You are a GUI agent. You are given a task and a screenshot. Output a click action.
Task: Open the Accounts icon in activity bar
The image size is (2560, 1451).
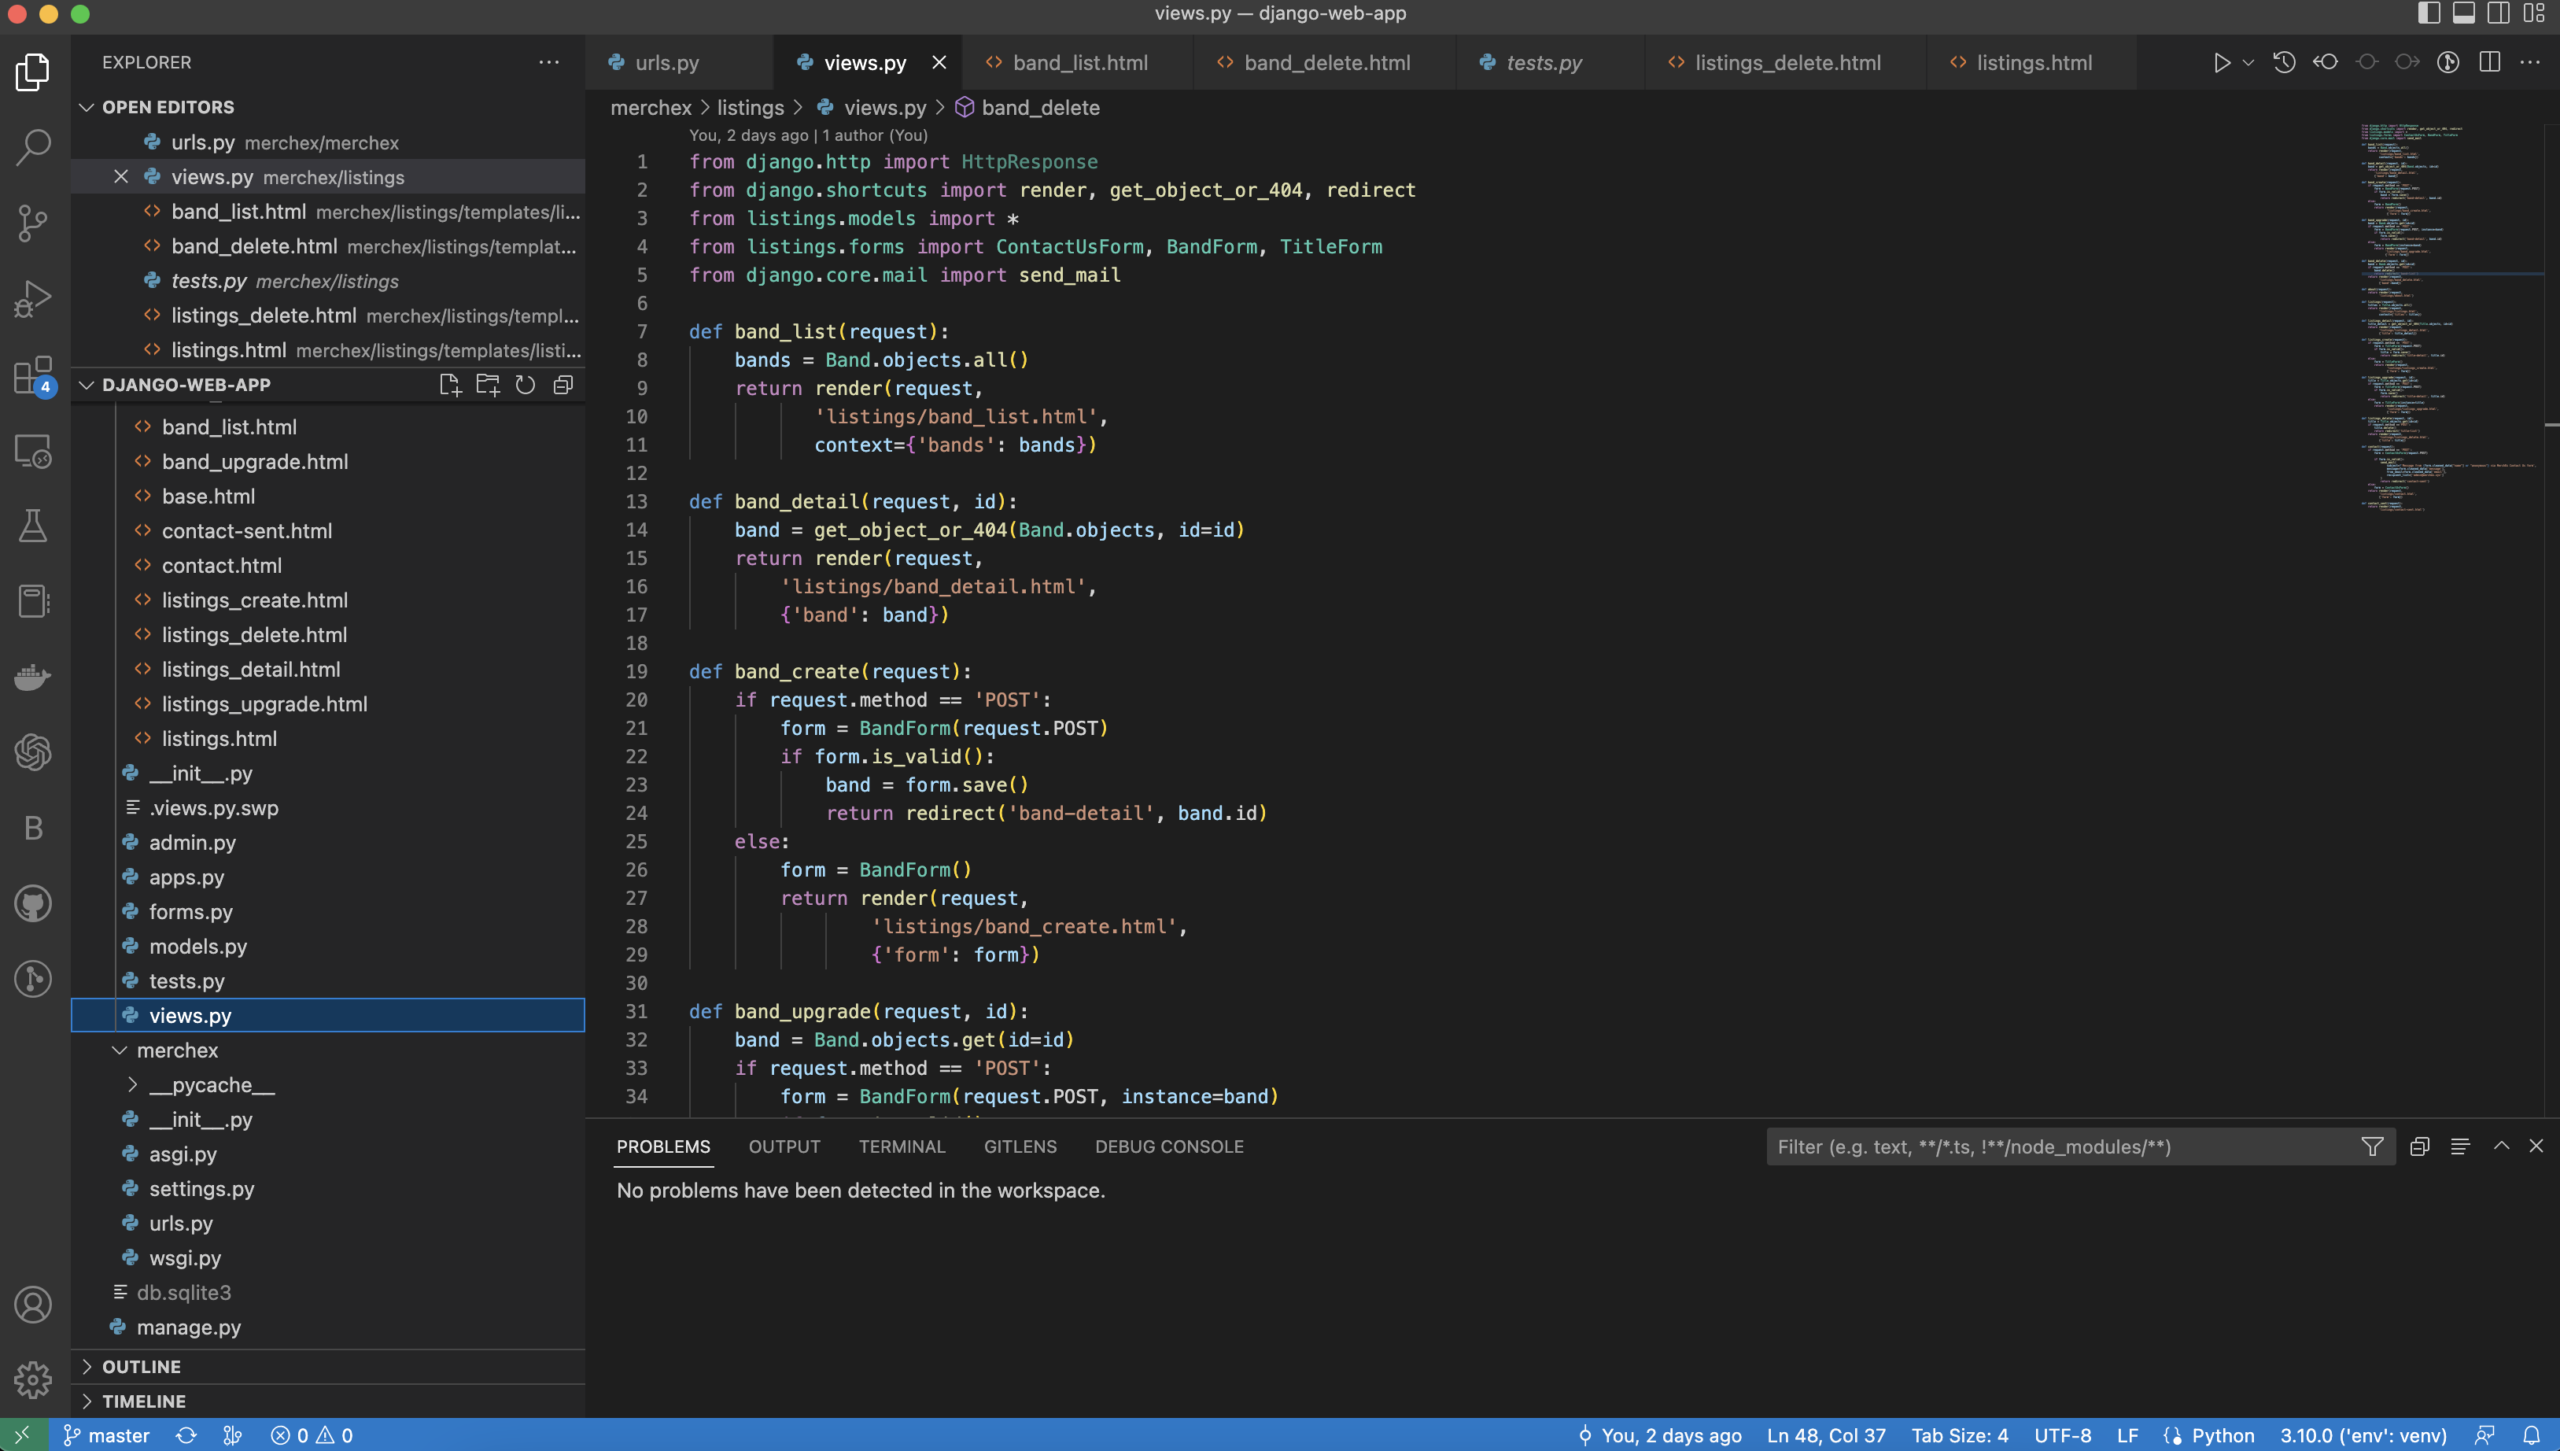pyautogui.click(x=33, y=1304)
